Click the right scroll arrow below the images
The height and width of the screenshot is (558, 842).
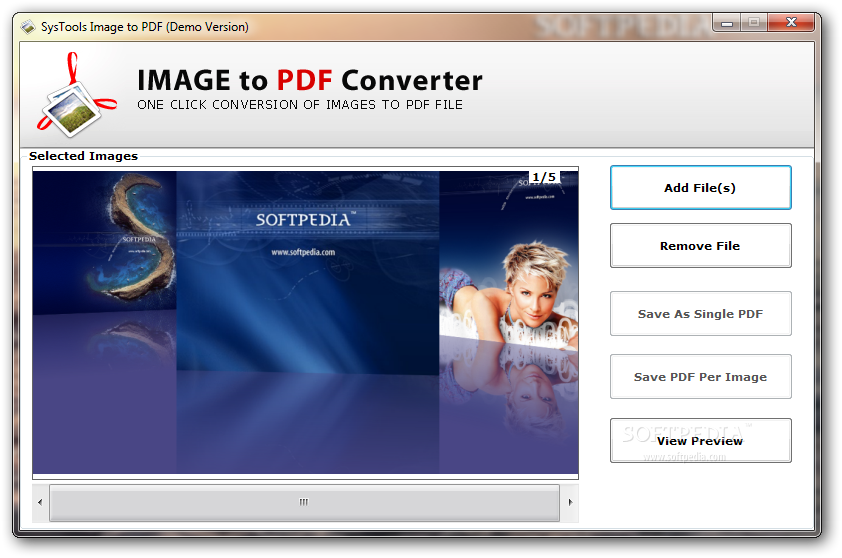coord(570,503)
